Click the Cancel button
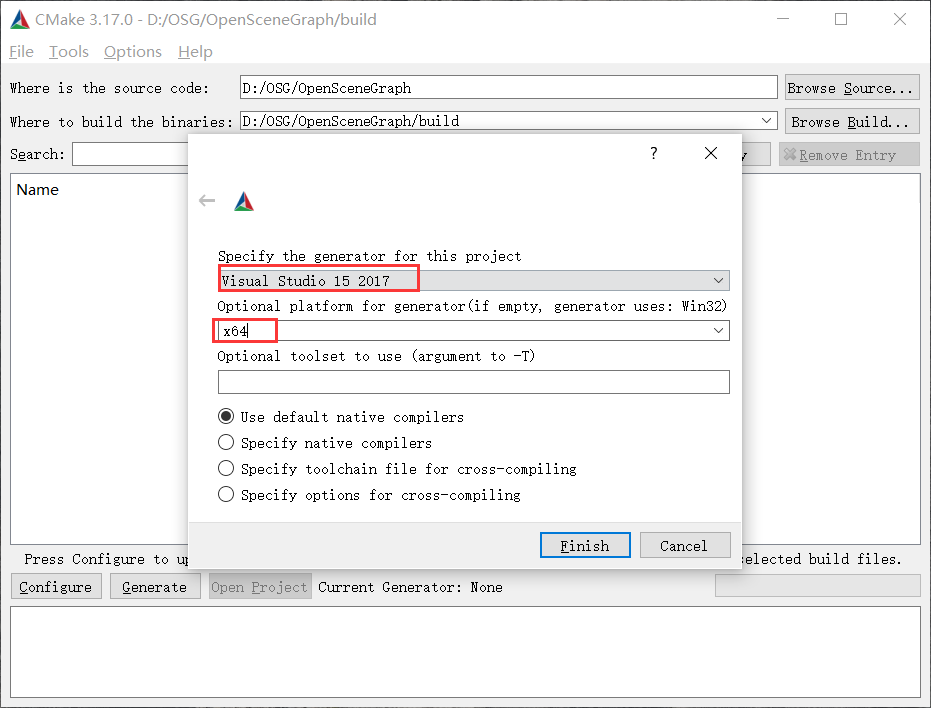Image resolution: width=931 pixels, height=708 pixels. tap(685, 545)
